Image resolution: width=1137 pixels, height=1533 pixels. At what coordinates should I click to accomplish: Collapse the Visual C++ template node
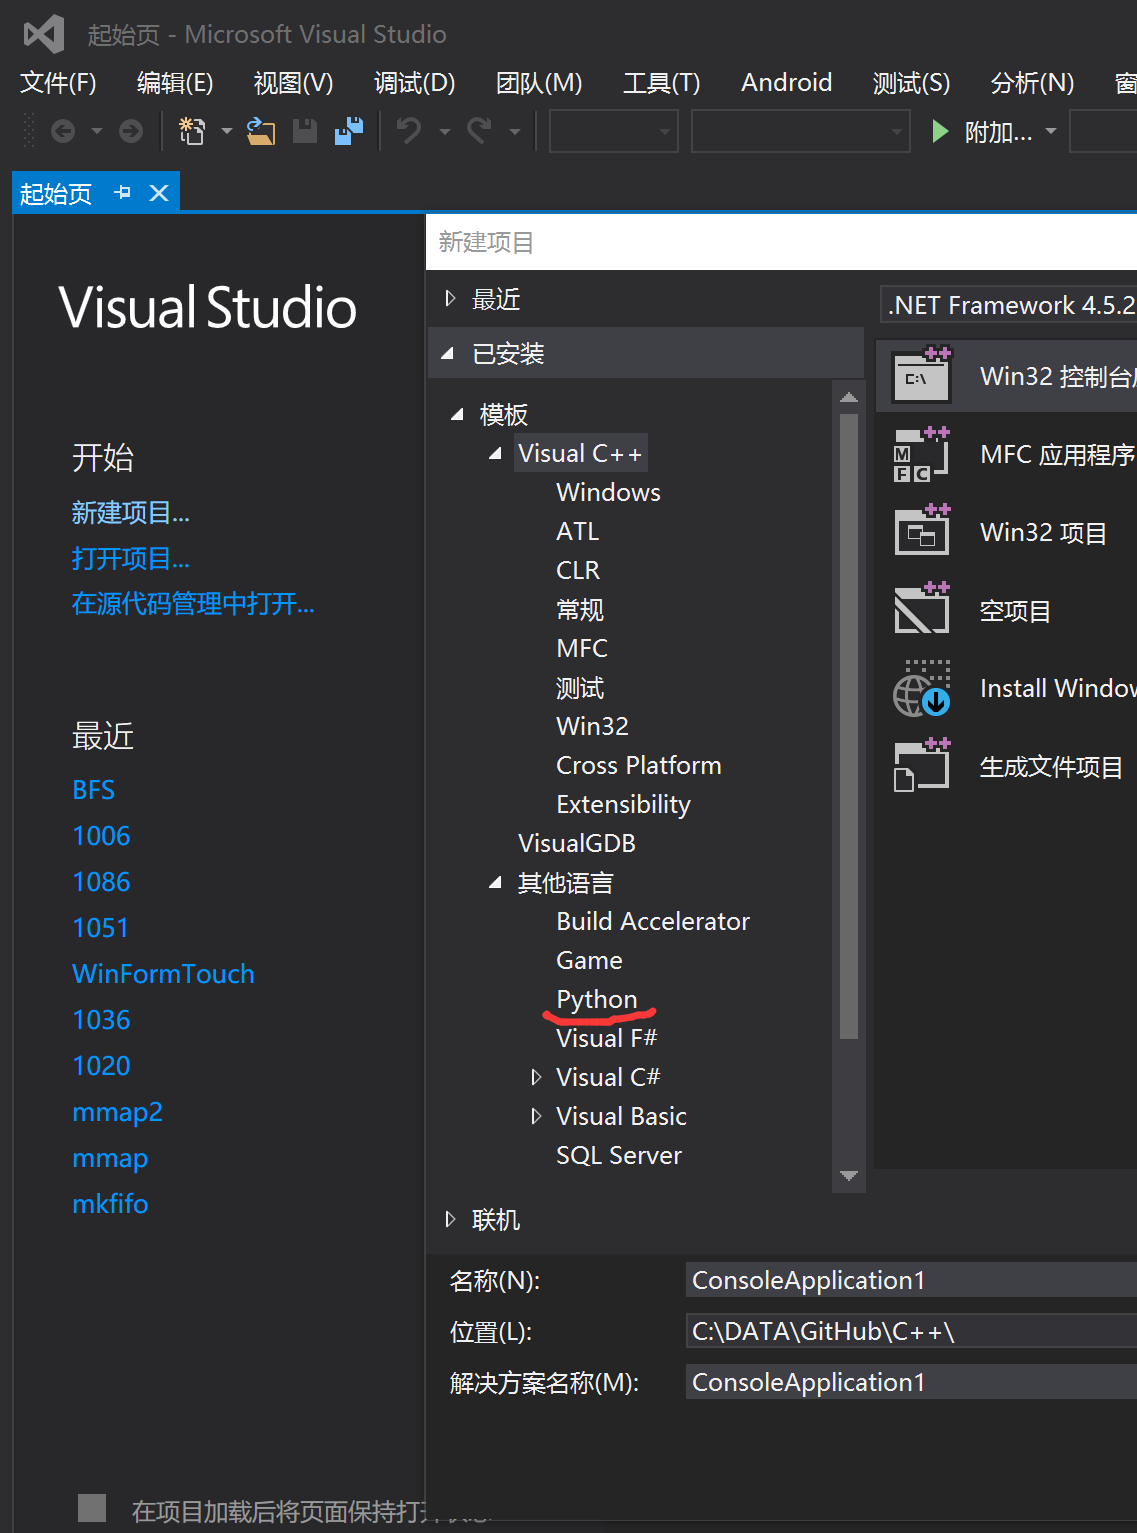pos(494,452)
